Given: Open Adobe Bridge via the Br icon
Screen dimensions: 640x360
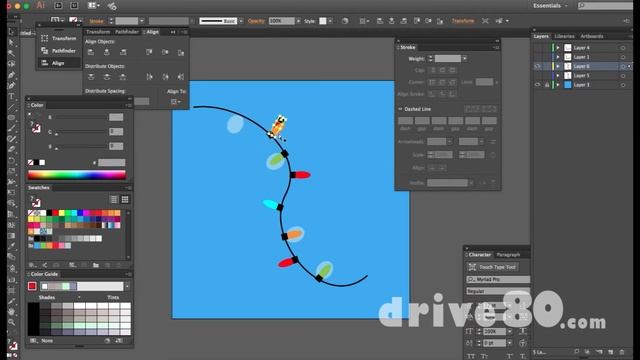Looking at the screenshot, I should coord(58,6).
